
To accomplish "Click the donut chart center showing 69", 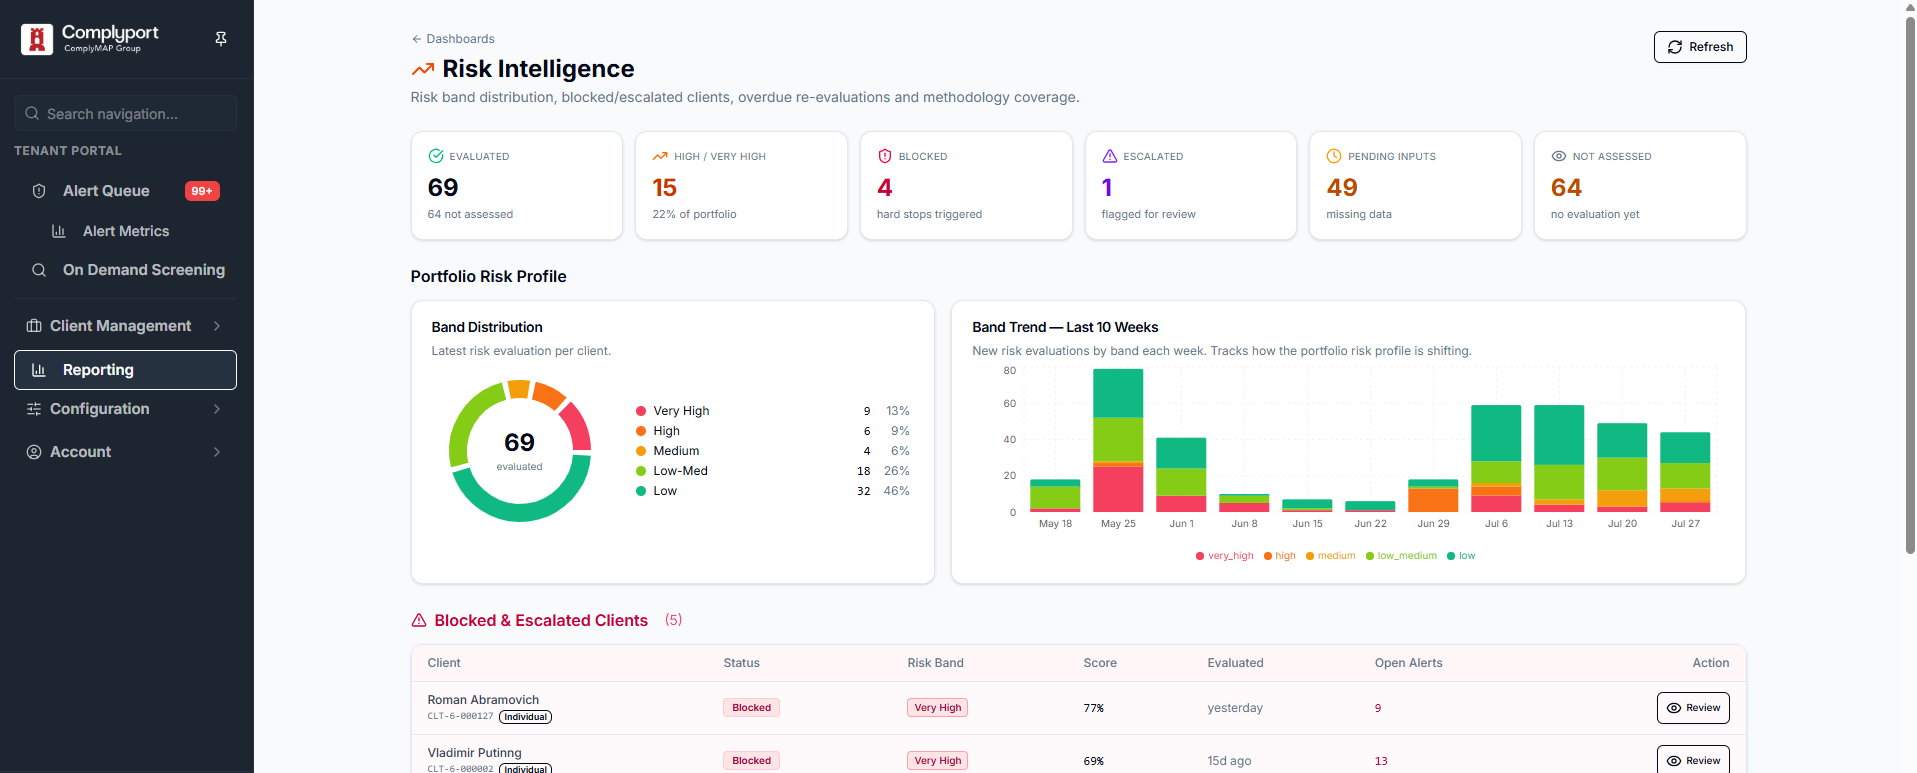I will point(520,443).
